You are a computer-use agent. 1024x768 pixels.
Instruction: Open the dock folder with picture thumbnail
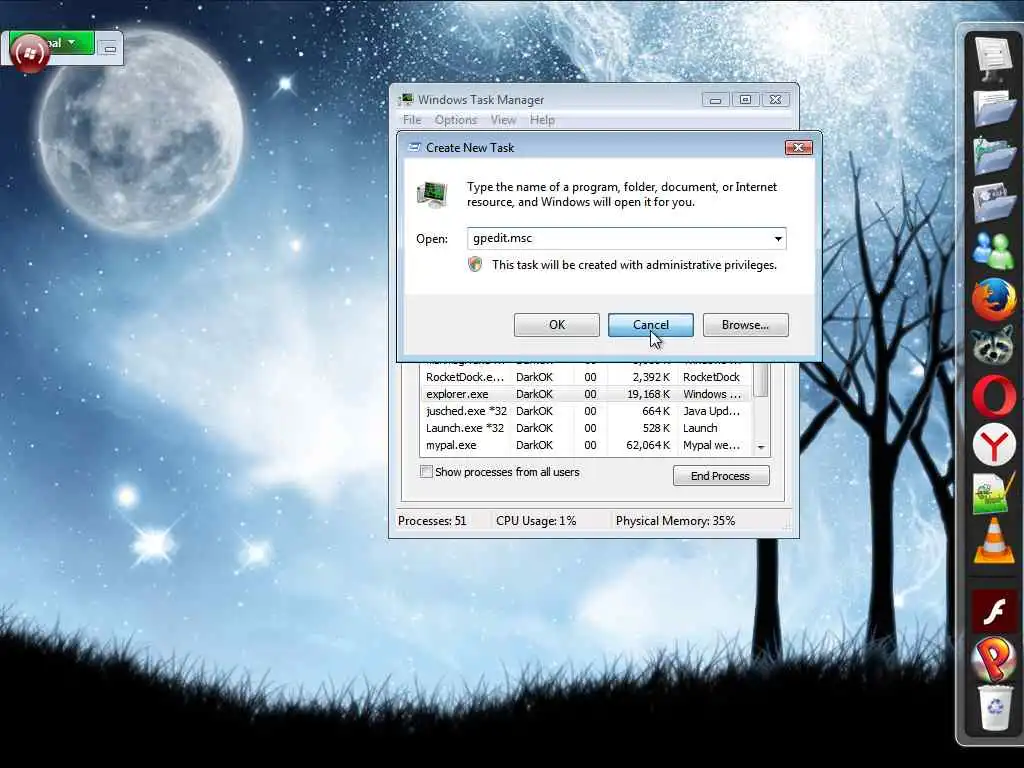(x=993, y=202)
